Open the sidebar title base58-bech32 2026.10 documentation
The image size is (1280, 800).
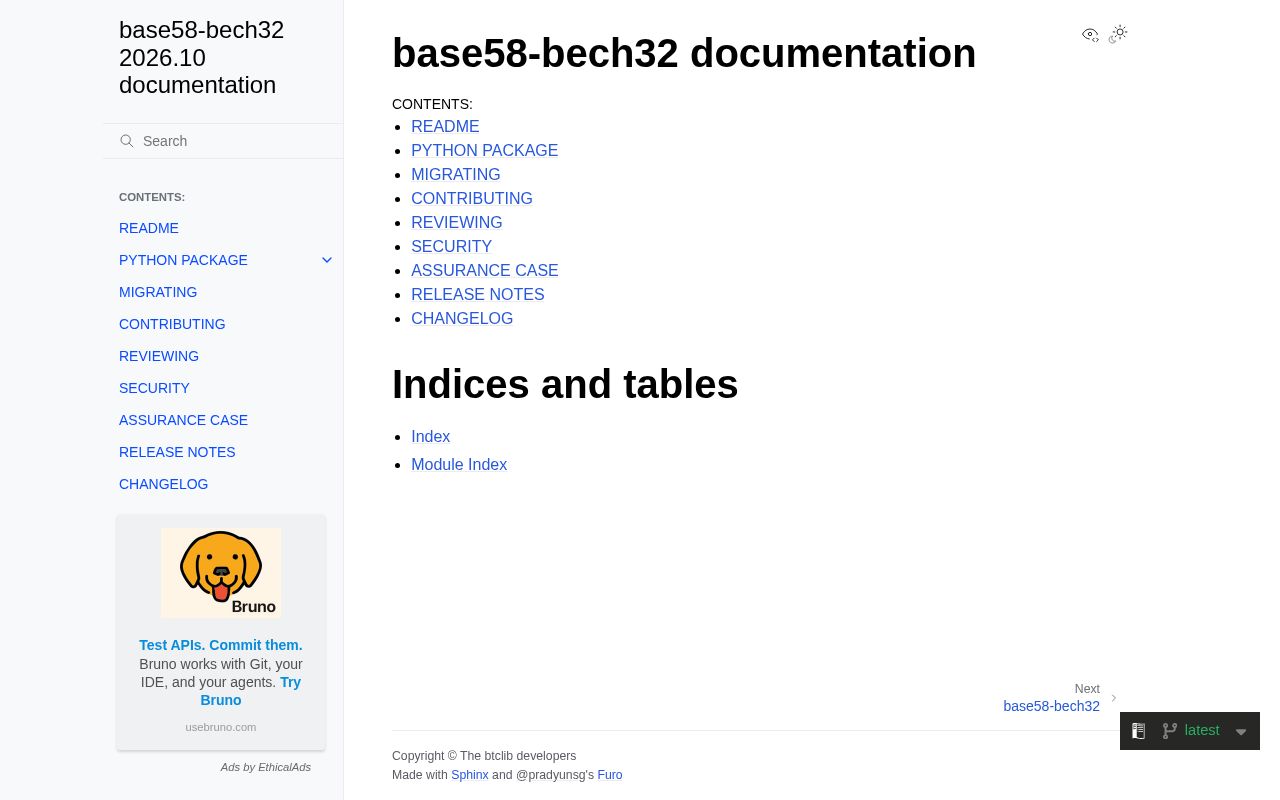point(201,58)
